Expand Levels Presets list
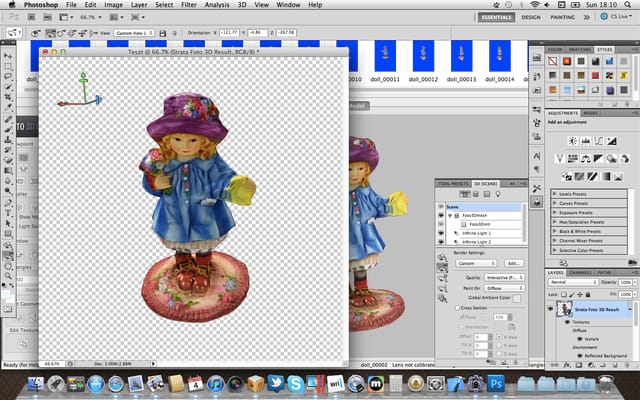This screenshot has height=400, width=640. tap(555, 194)
